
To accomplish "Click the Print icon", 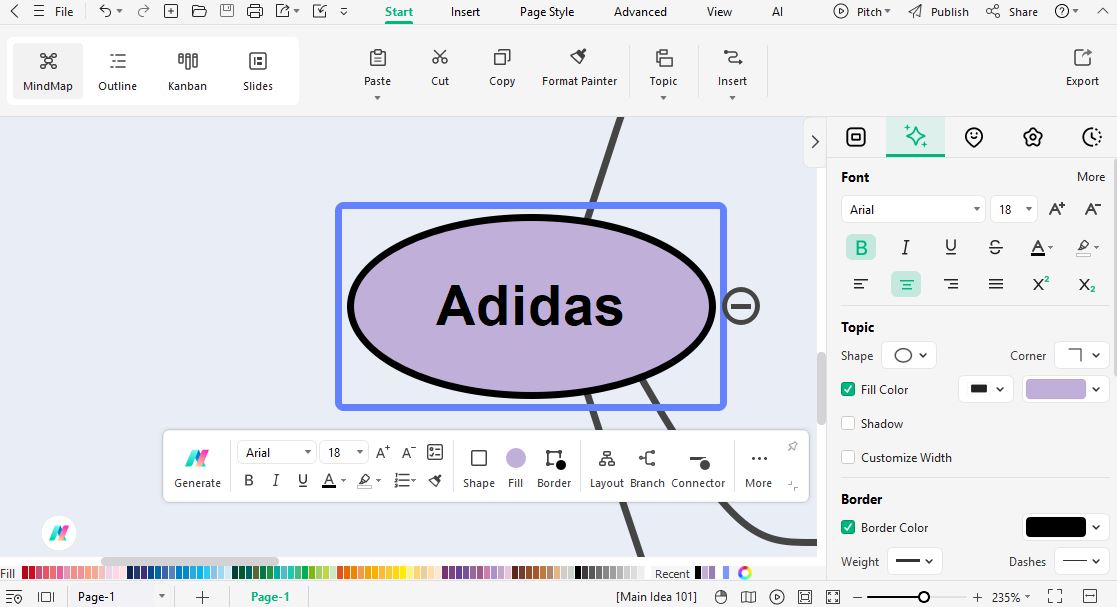I will [254, 11].
